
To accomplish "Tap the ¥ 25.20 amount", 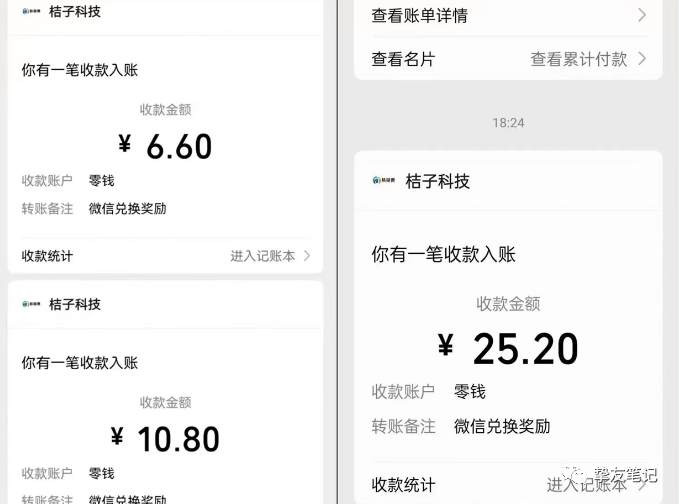I will point(508,349).
